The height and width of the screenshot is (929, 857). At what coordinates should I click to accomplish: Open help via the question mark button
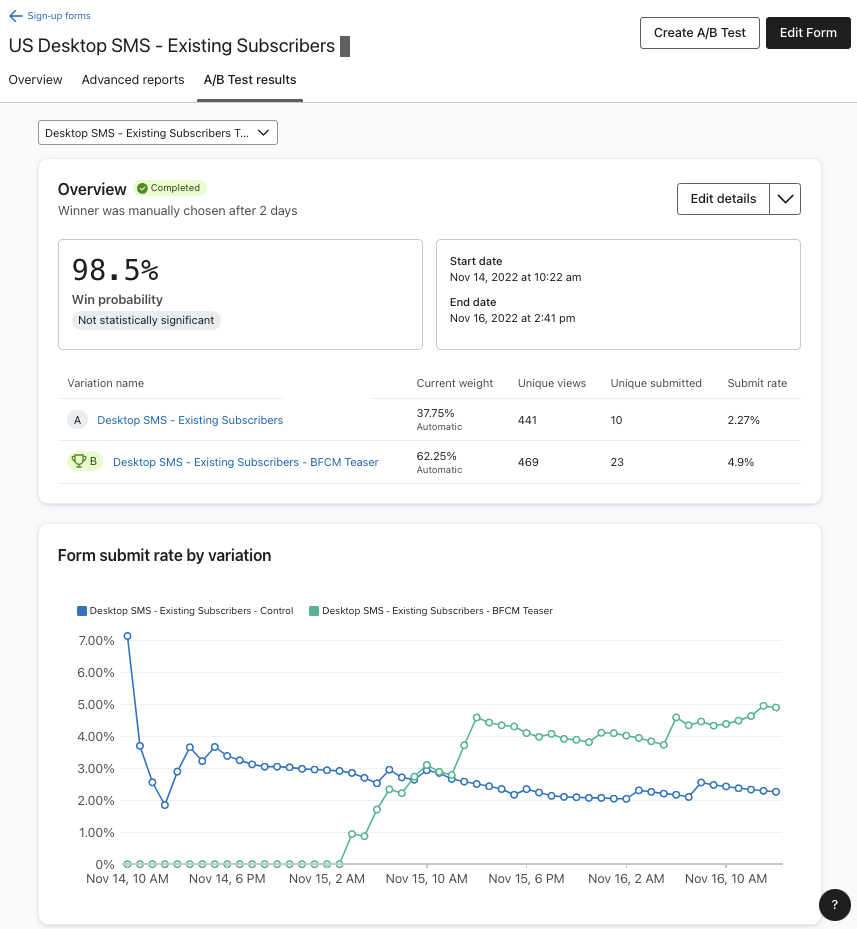pyautogui.click(x=834, y=904)
